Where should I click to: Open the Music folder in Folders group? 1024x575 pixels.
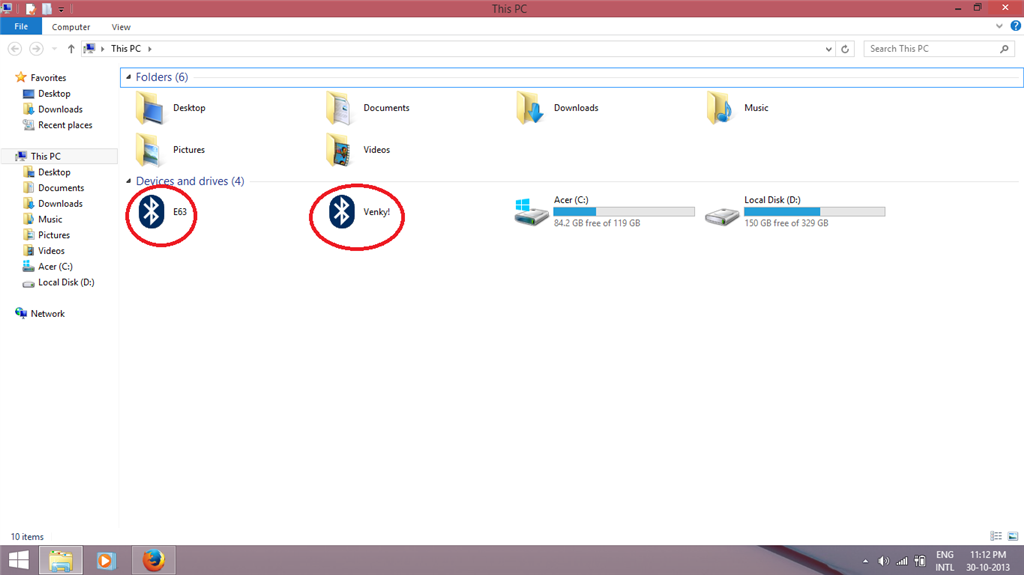coord(737,108)
